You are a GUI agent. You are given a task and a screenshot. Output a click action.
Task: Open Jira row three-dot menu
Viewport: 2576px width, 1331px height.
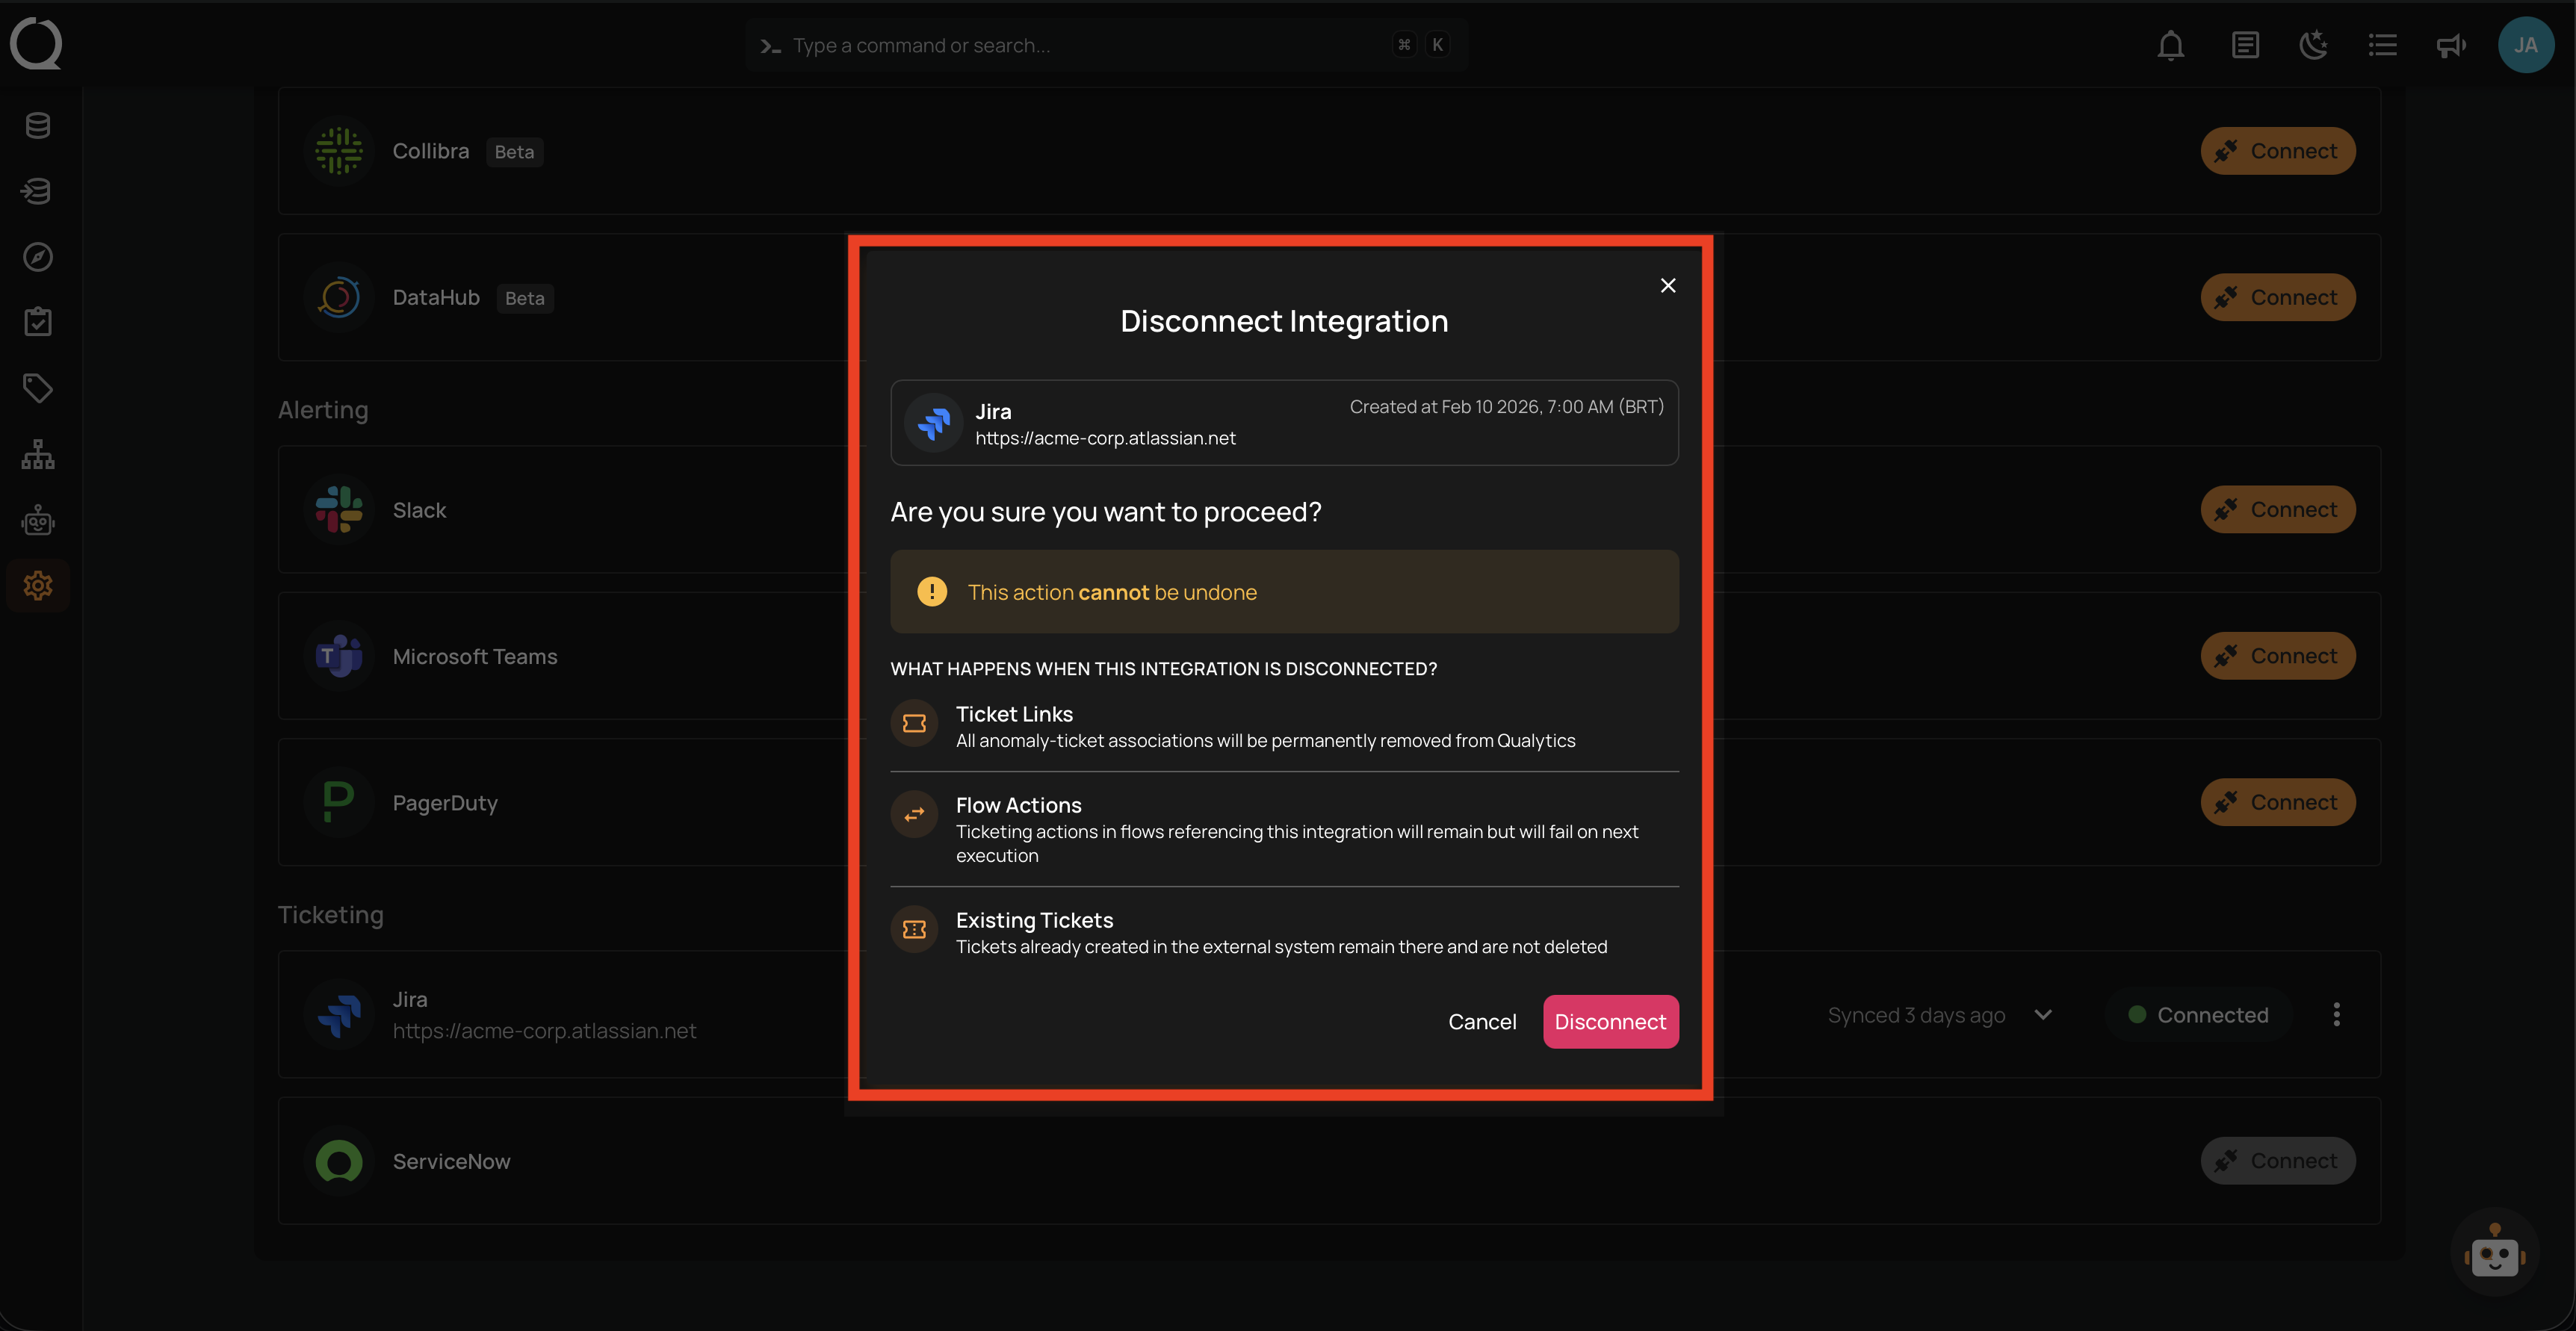[2336, 1015]
